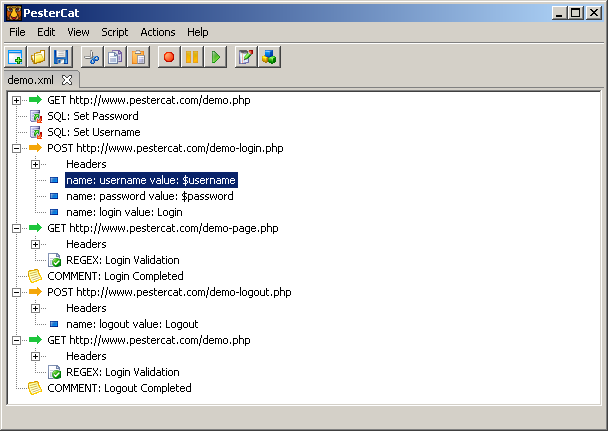This screenshot has height=431, width=608.
Task: Maximize the PesterCat window
Action: click(x=576, y=13)
